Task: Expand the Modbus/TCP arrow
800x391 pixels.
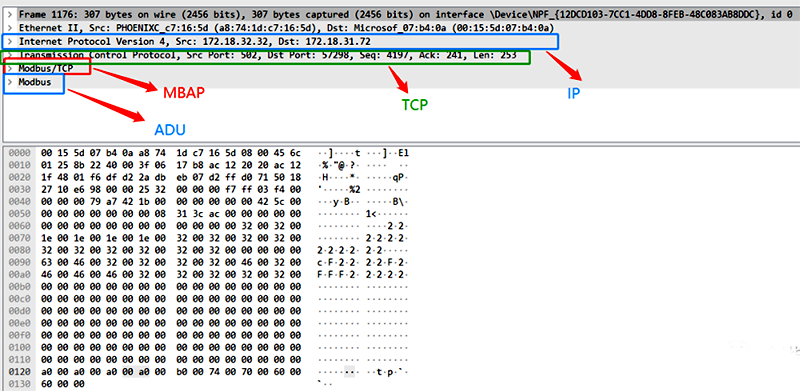Action: click(x=10, y=68)
